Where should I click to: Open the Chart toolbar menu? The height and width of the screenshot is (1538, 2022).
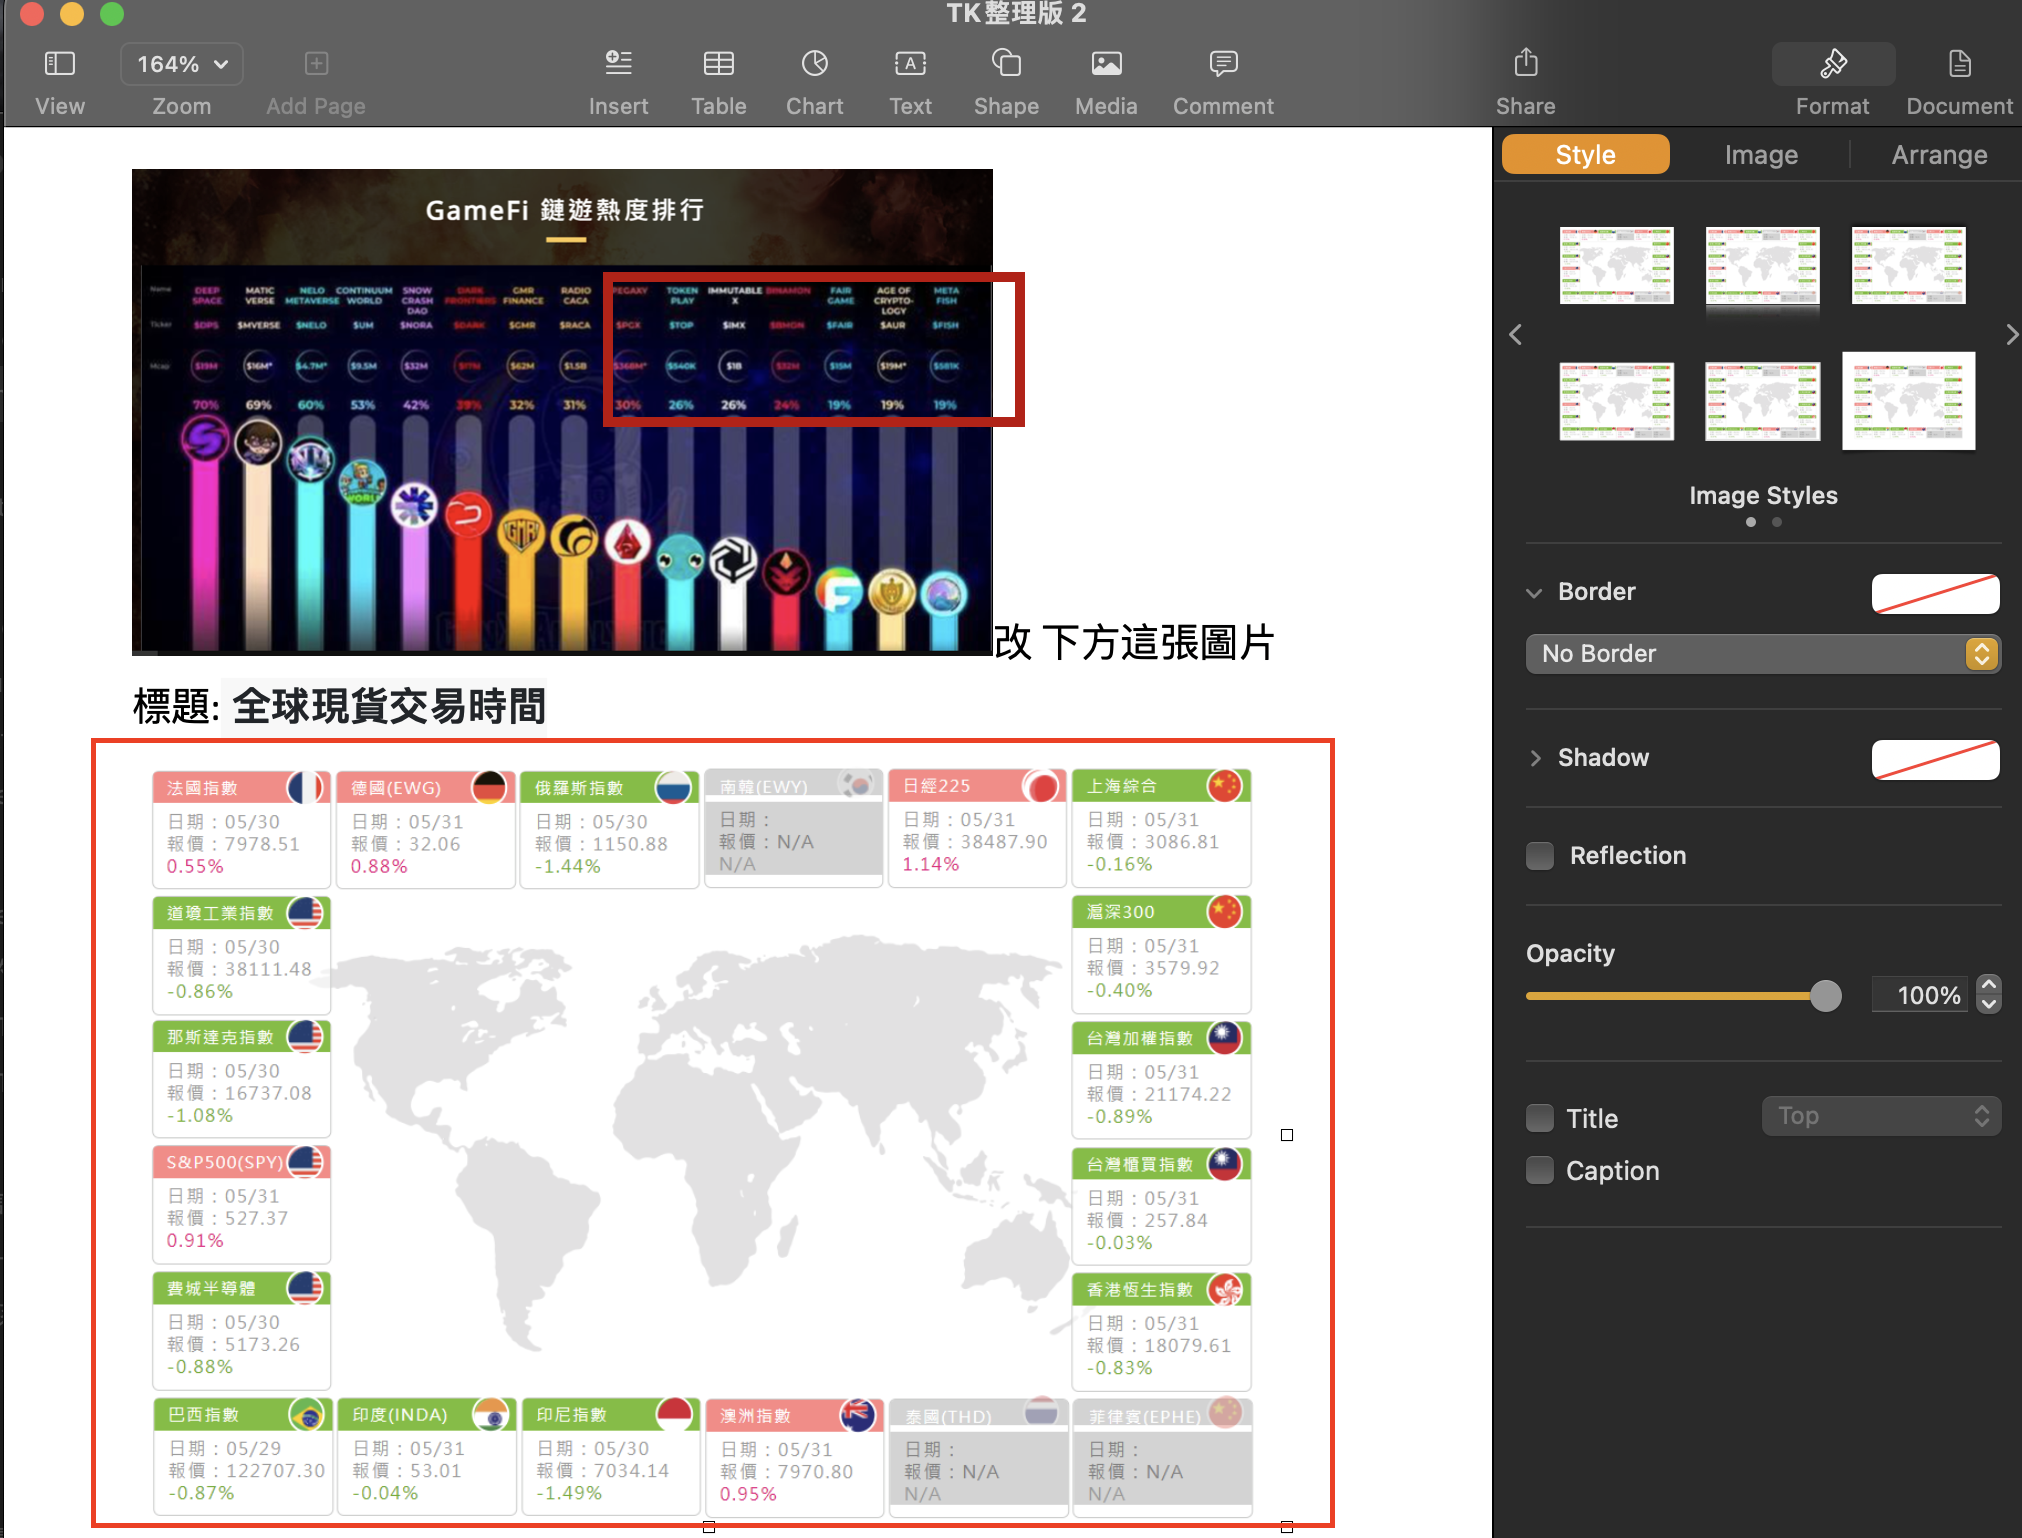814,64
